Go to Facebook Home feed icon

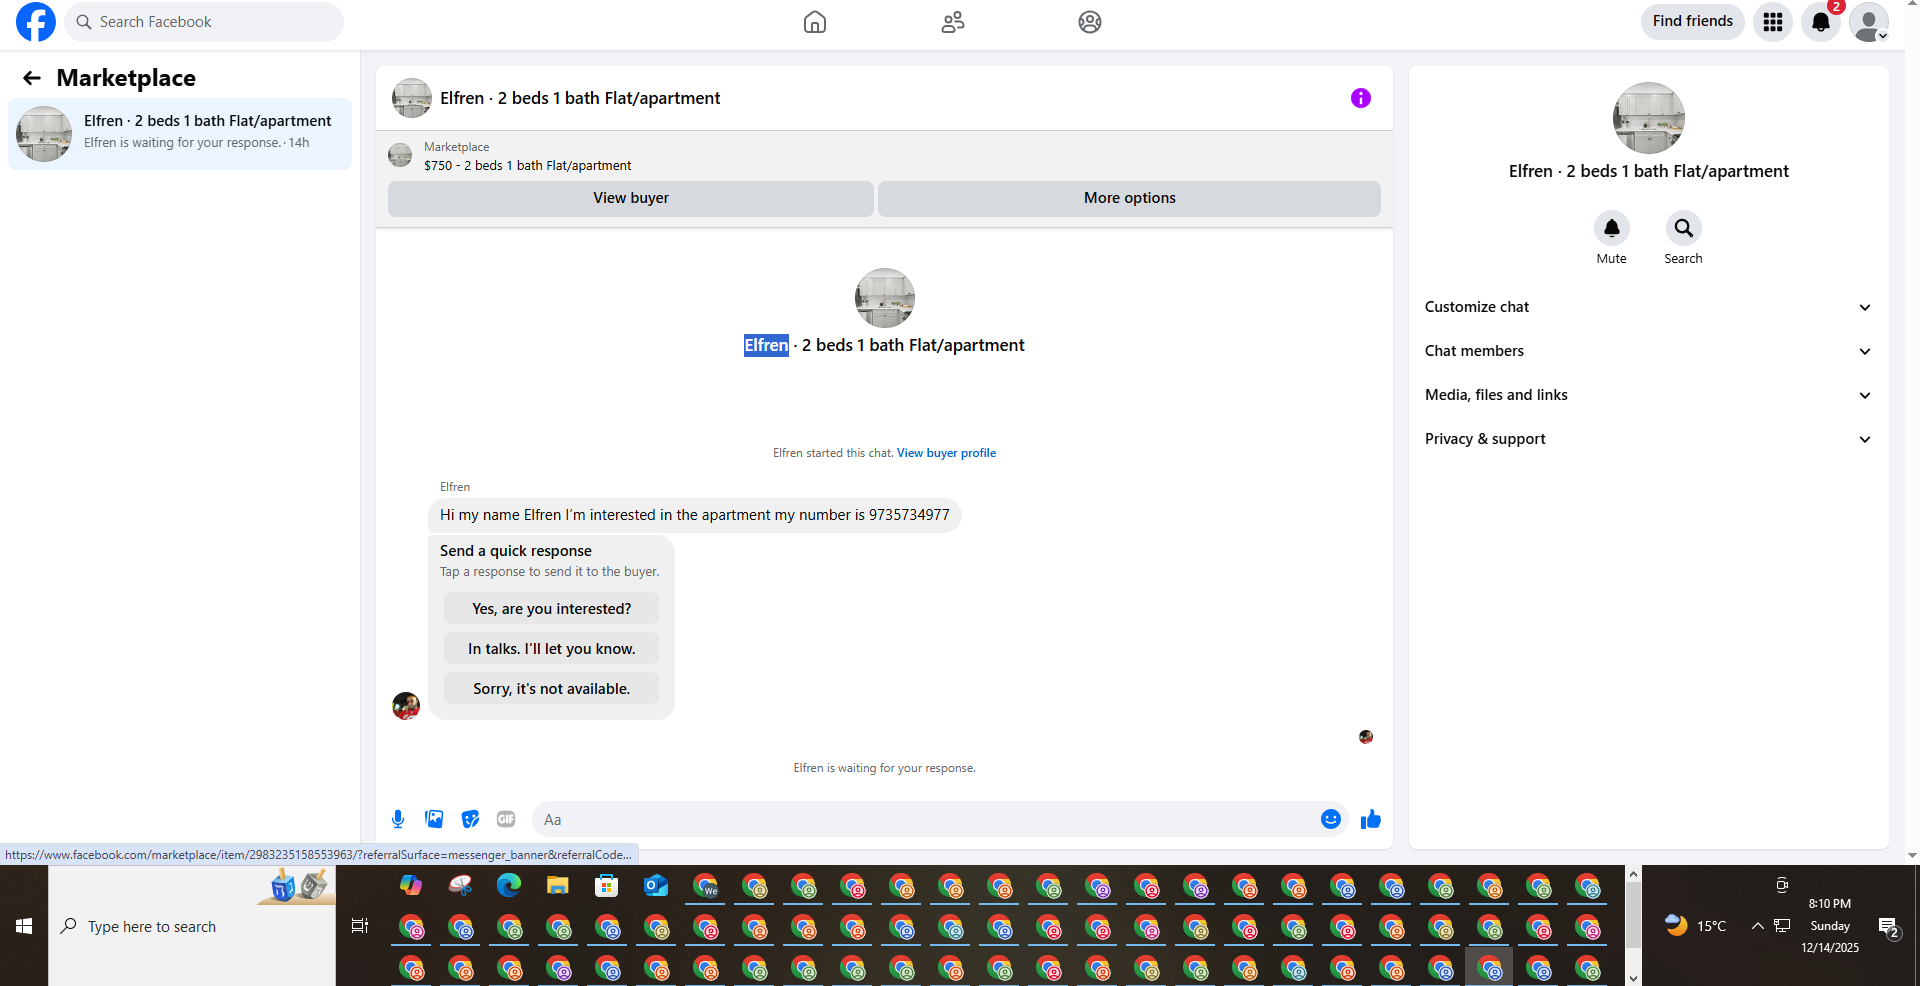815,22
